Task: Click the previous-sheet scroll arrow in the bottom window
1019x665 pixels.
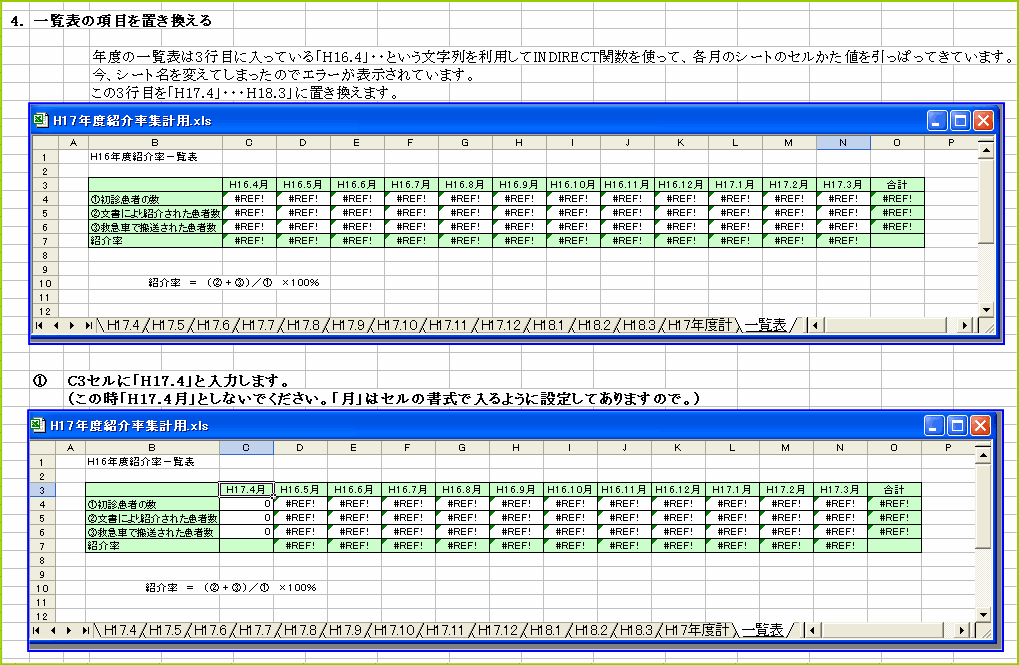Action: pyautogui.click(x=52, y=631)
